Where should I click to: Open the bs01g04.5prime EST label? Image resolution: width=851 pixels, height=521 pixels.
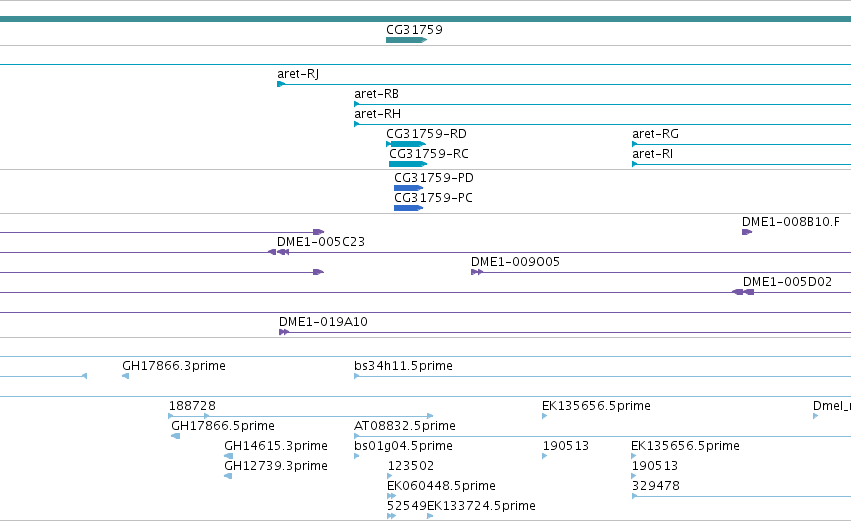(403, 446)
